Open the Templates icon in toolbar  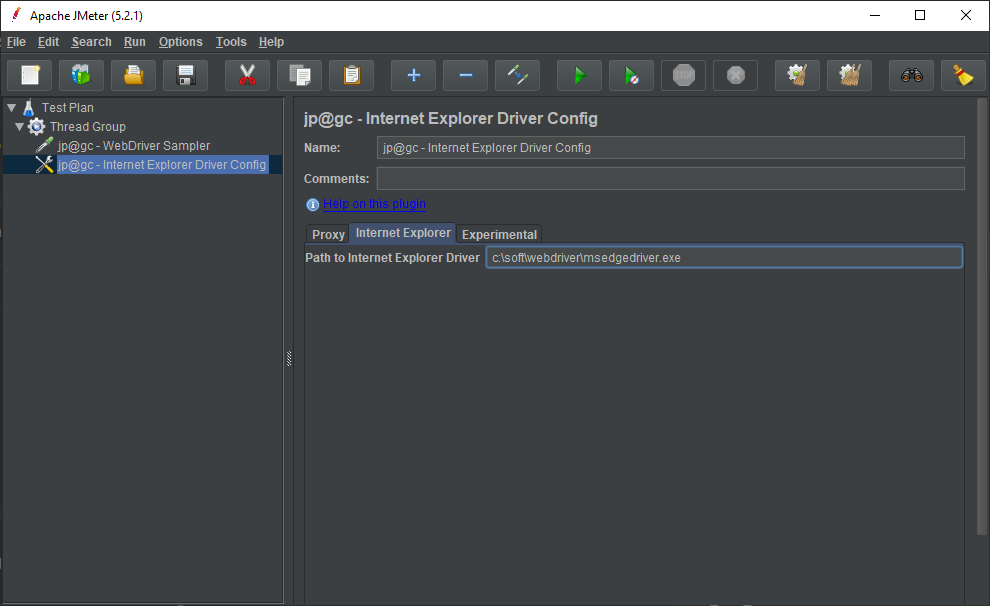(81, 75)
